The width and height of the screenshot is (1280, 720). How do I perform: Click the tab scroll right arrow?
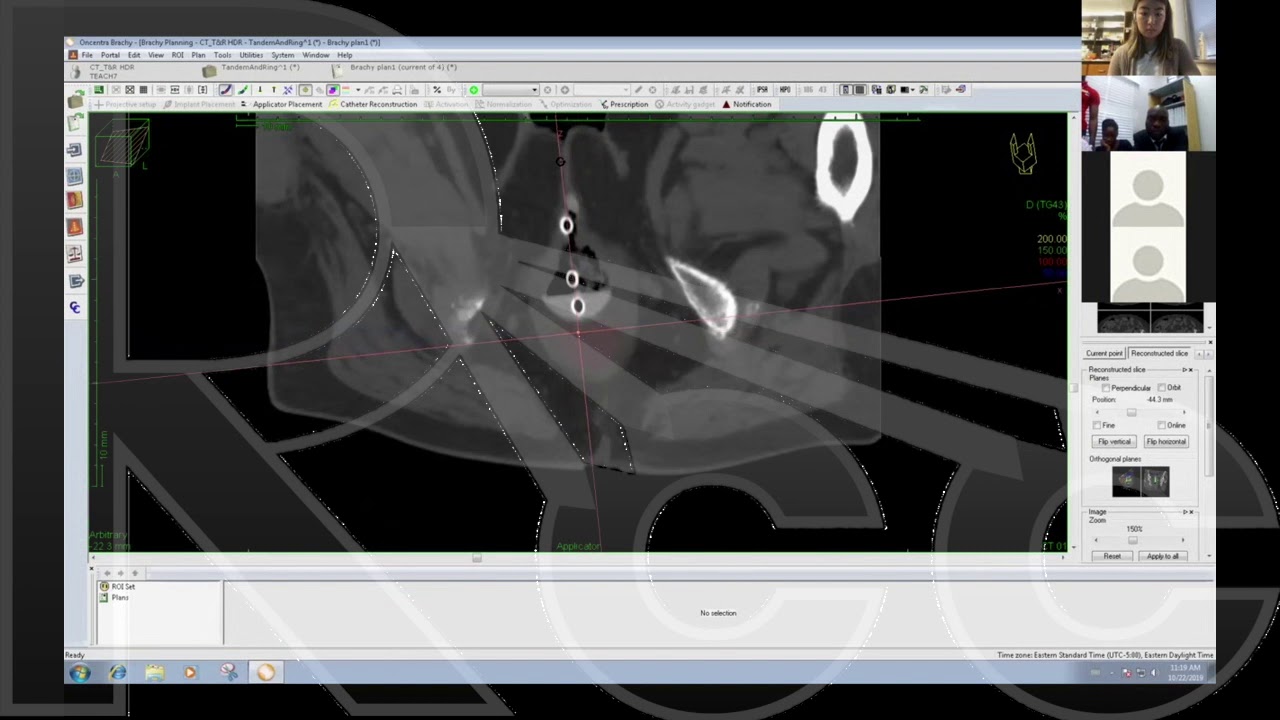pos(1208,353)
